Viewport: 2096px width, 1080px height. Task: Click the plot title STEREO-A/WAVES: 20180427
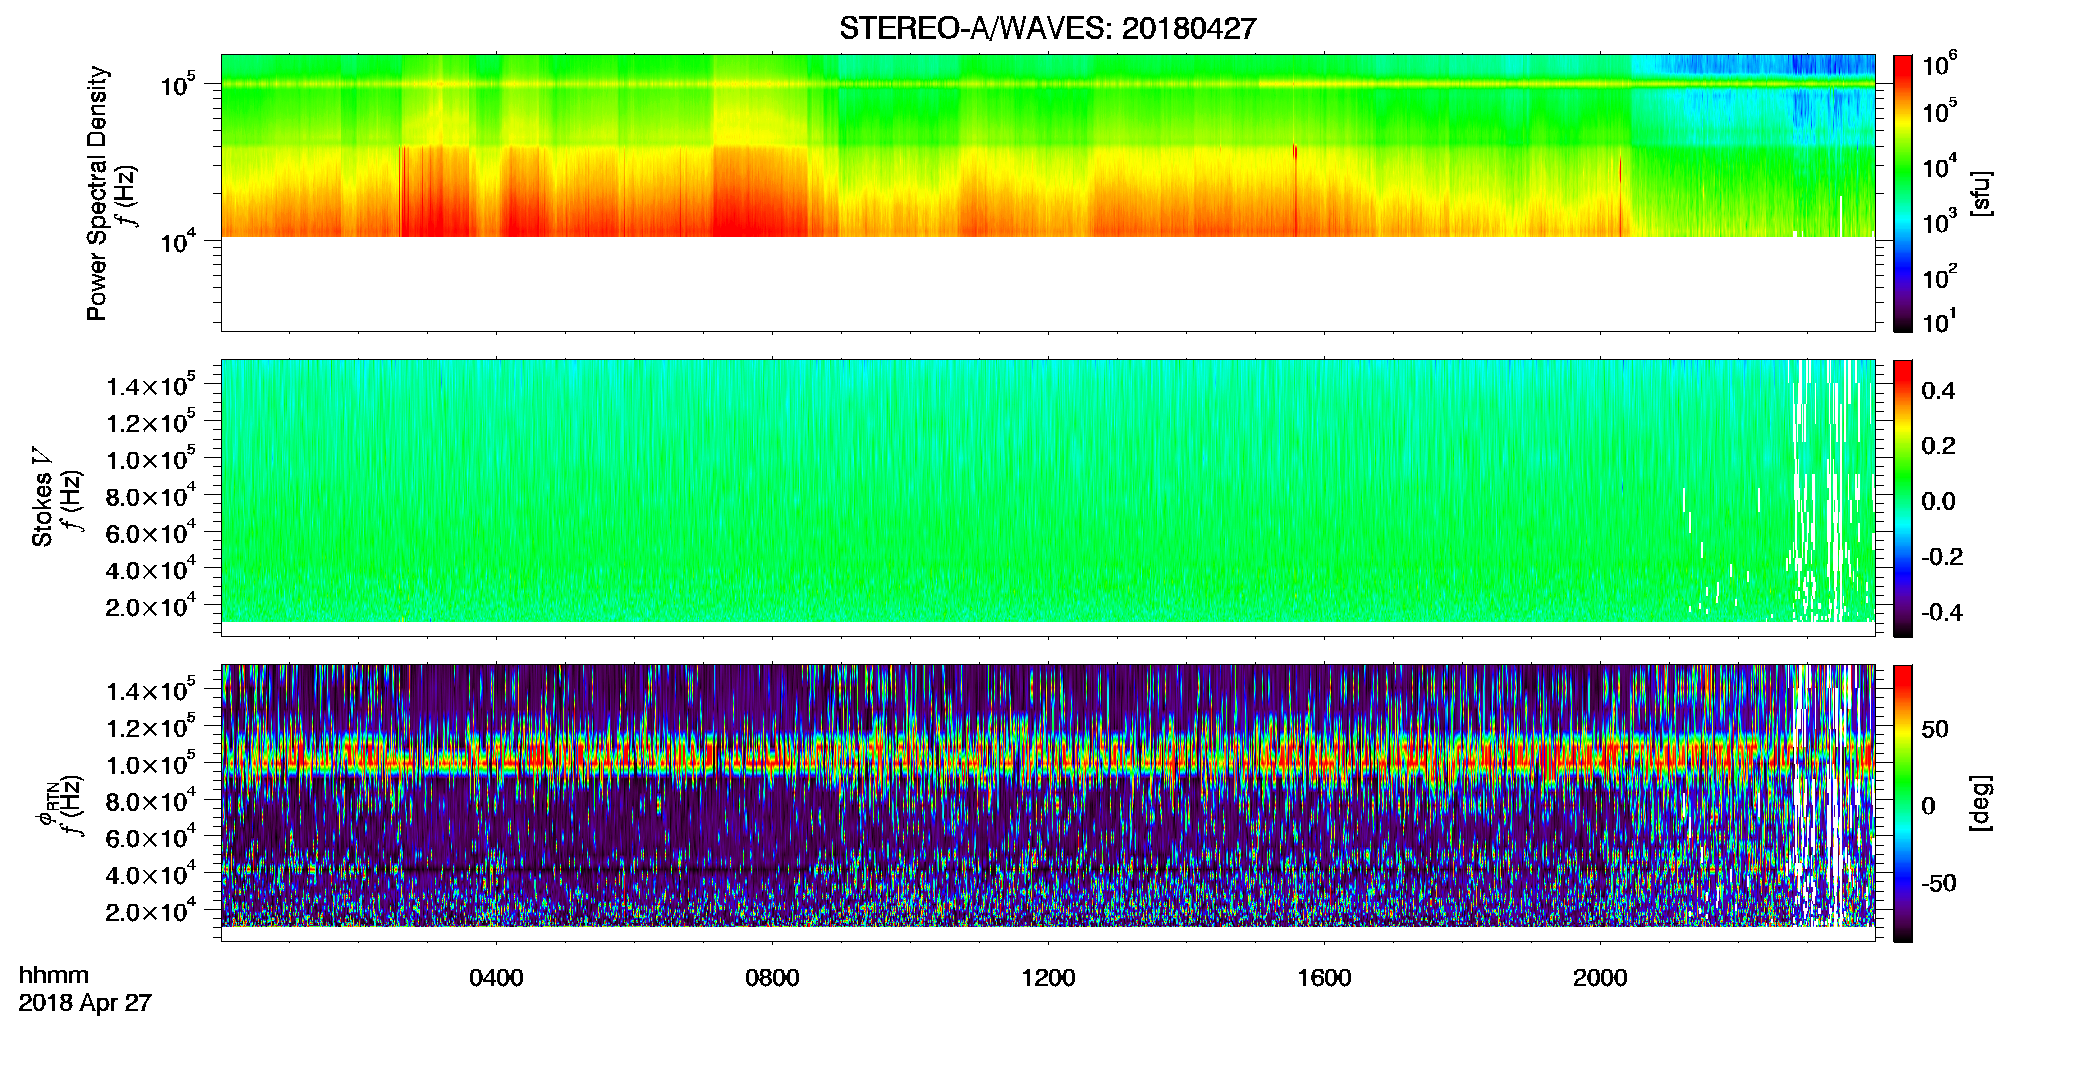1047,28
